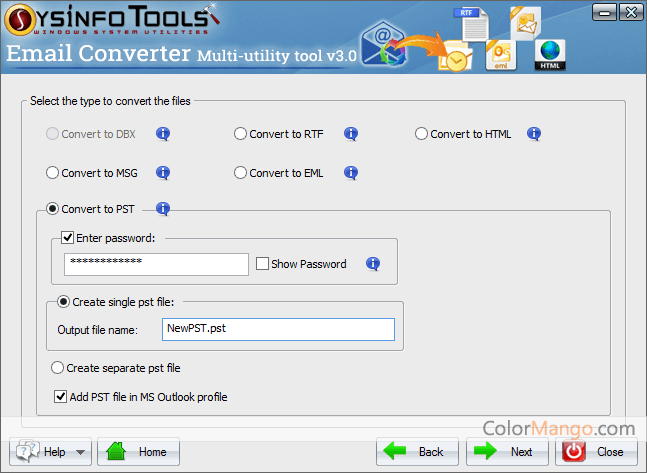Click the red Close button
Image resolution: width=647 pixels, height=473 pixels.
(596, 452)
